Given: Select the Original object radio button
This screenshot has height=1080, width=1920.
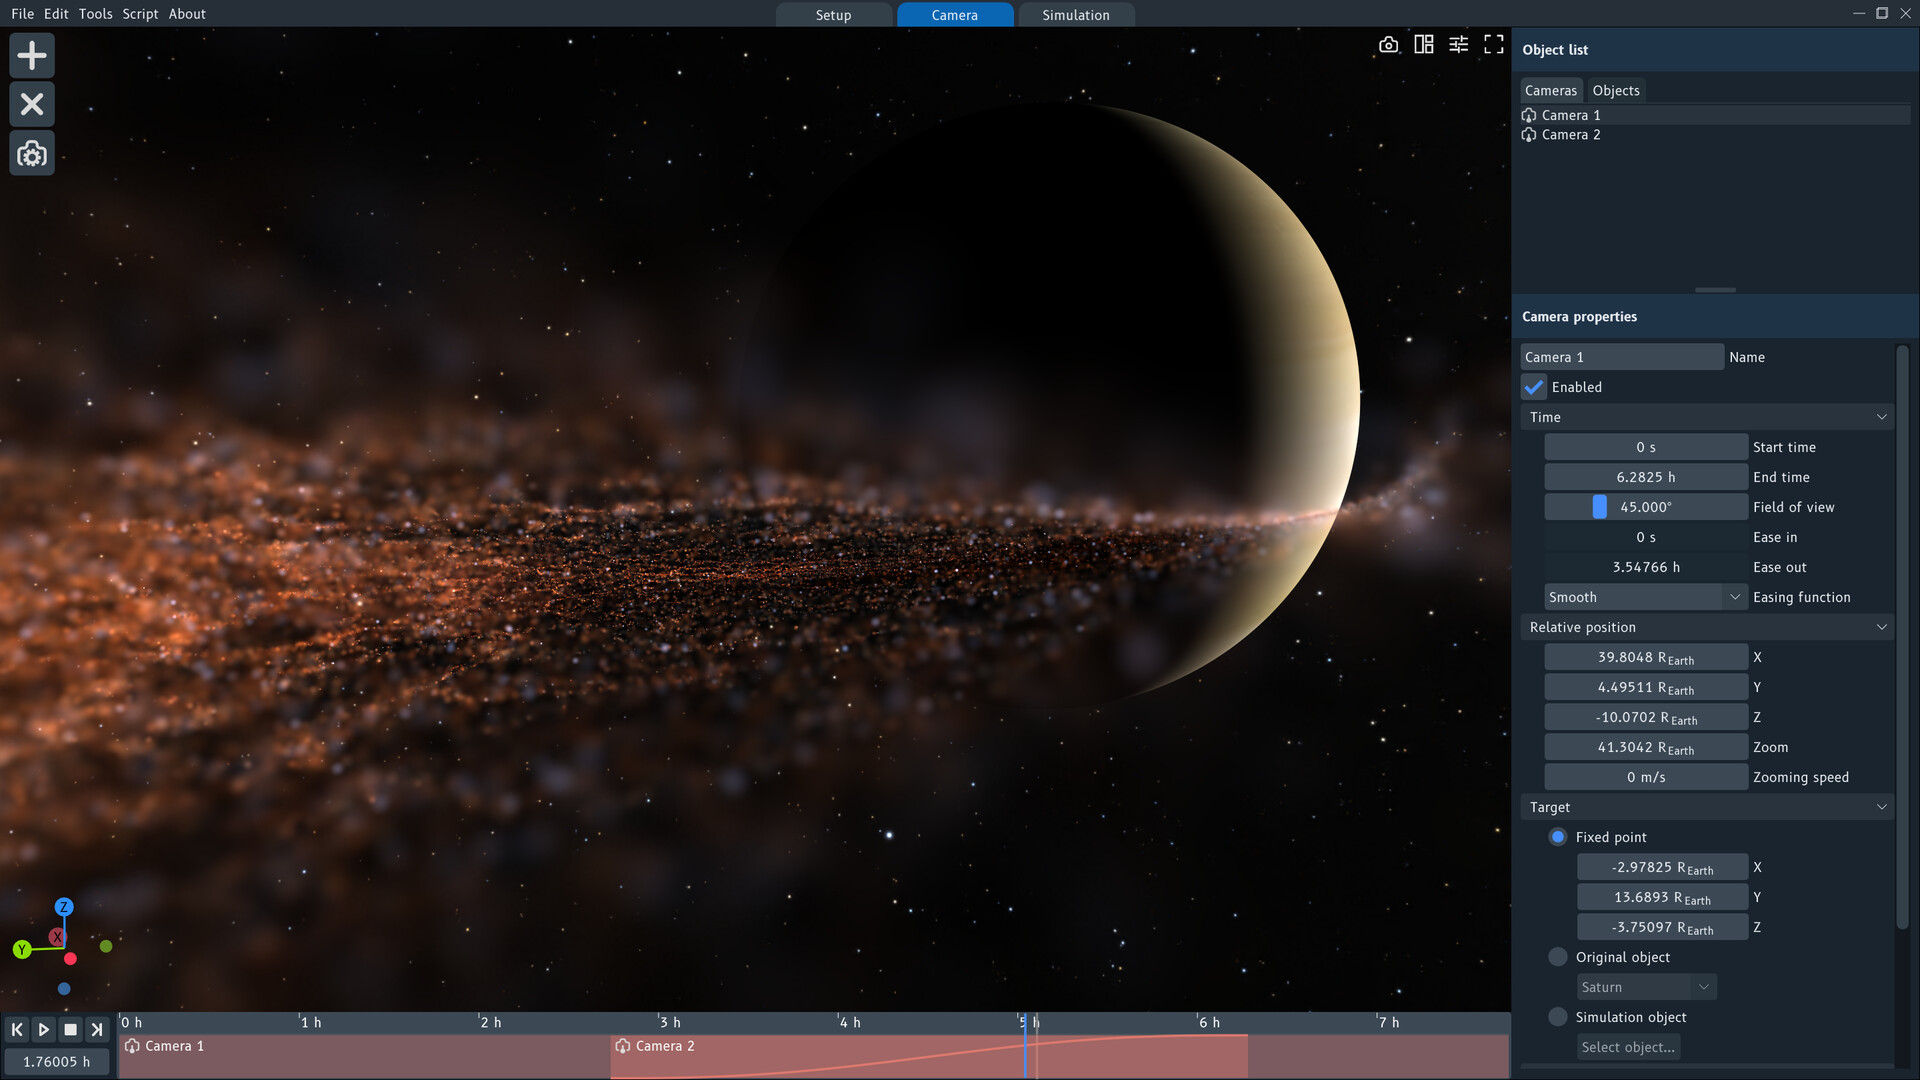Looking at the screenshot, I should pyautogui.click(x=1557, y=957).
